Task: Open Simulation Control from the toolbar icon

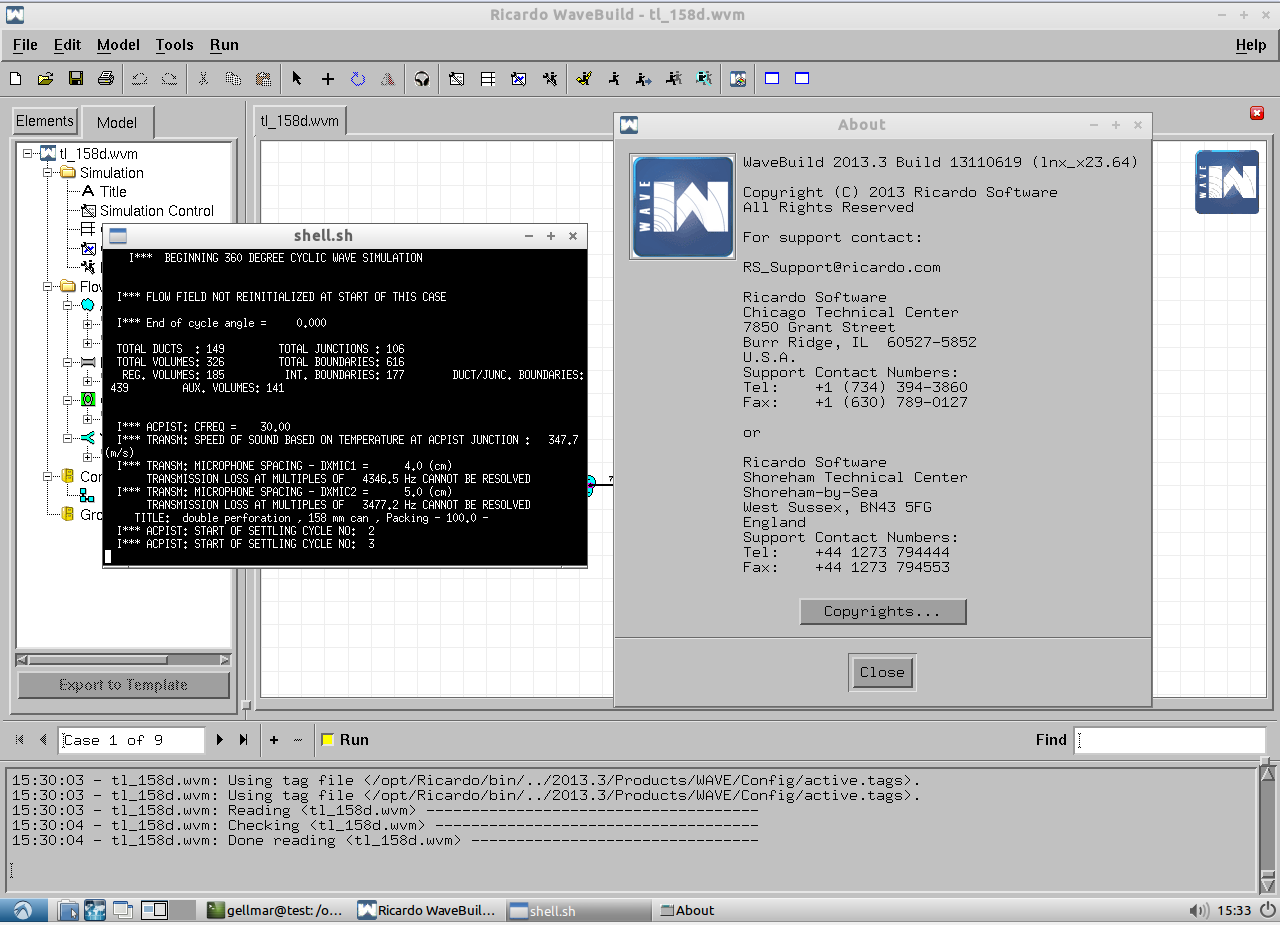Action: (x=457, y=78)
